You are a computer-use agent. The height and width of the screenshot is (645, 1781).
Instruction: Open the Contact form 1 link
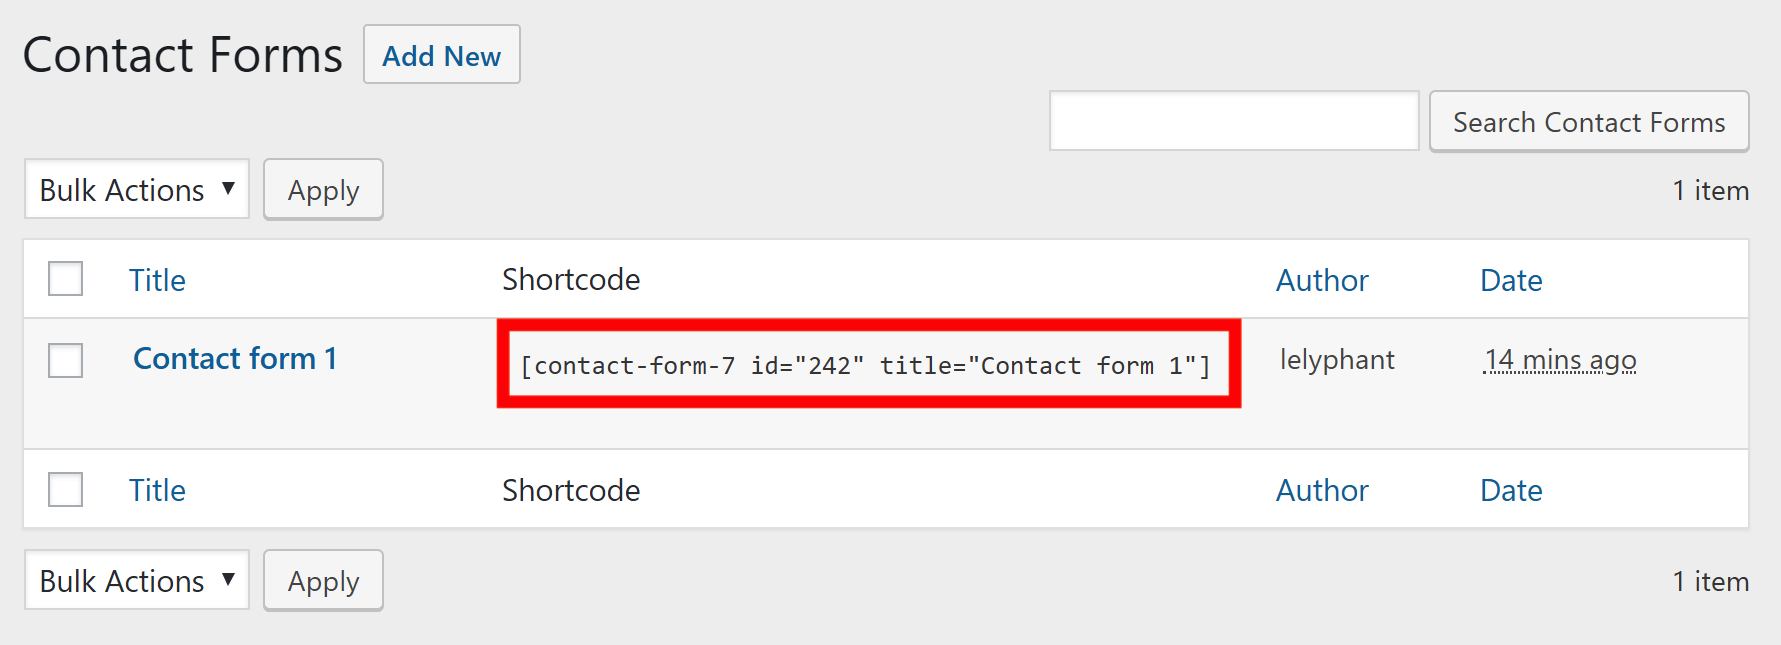234,358
